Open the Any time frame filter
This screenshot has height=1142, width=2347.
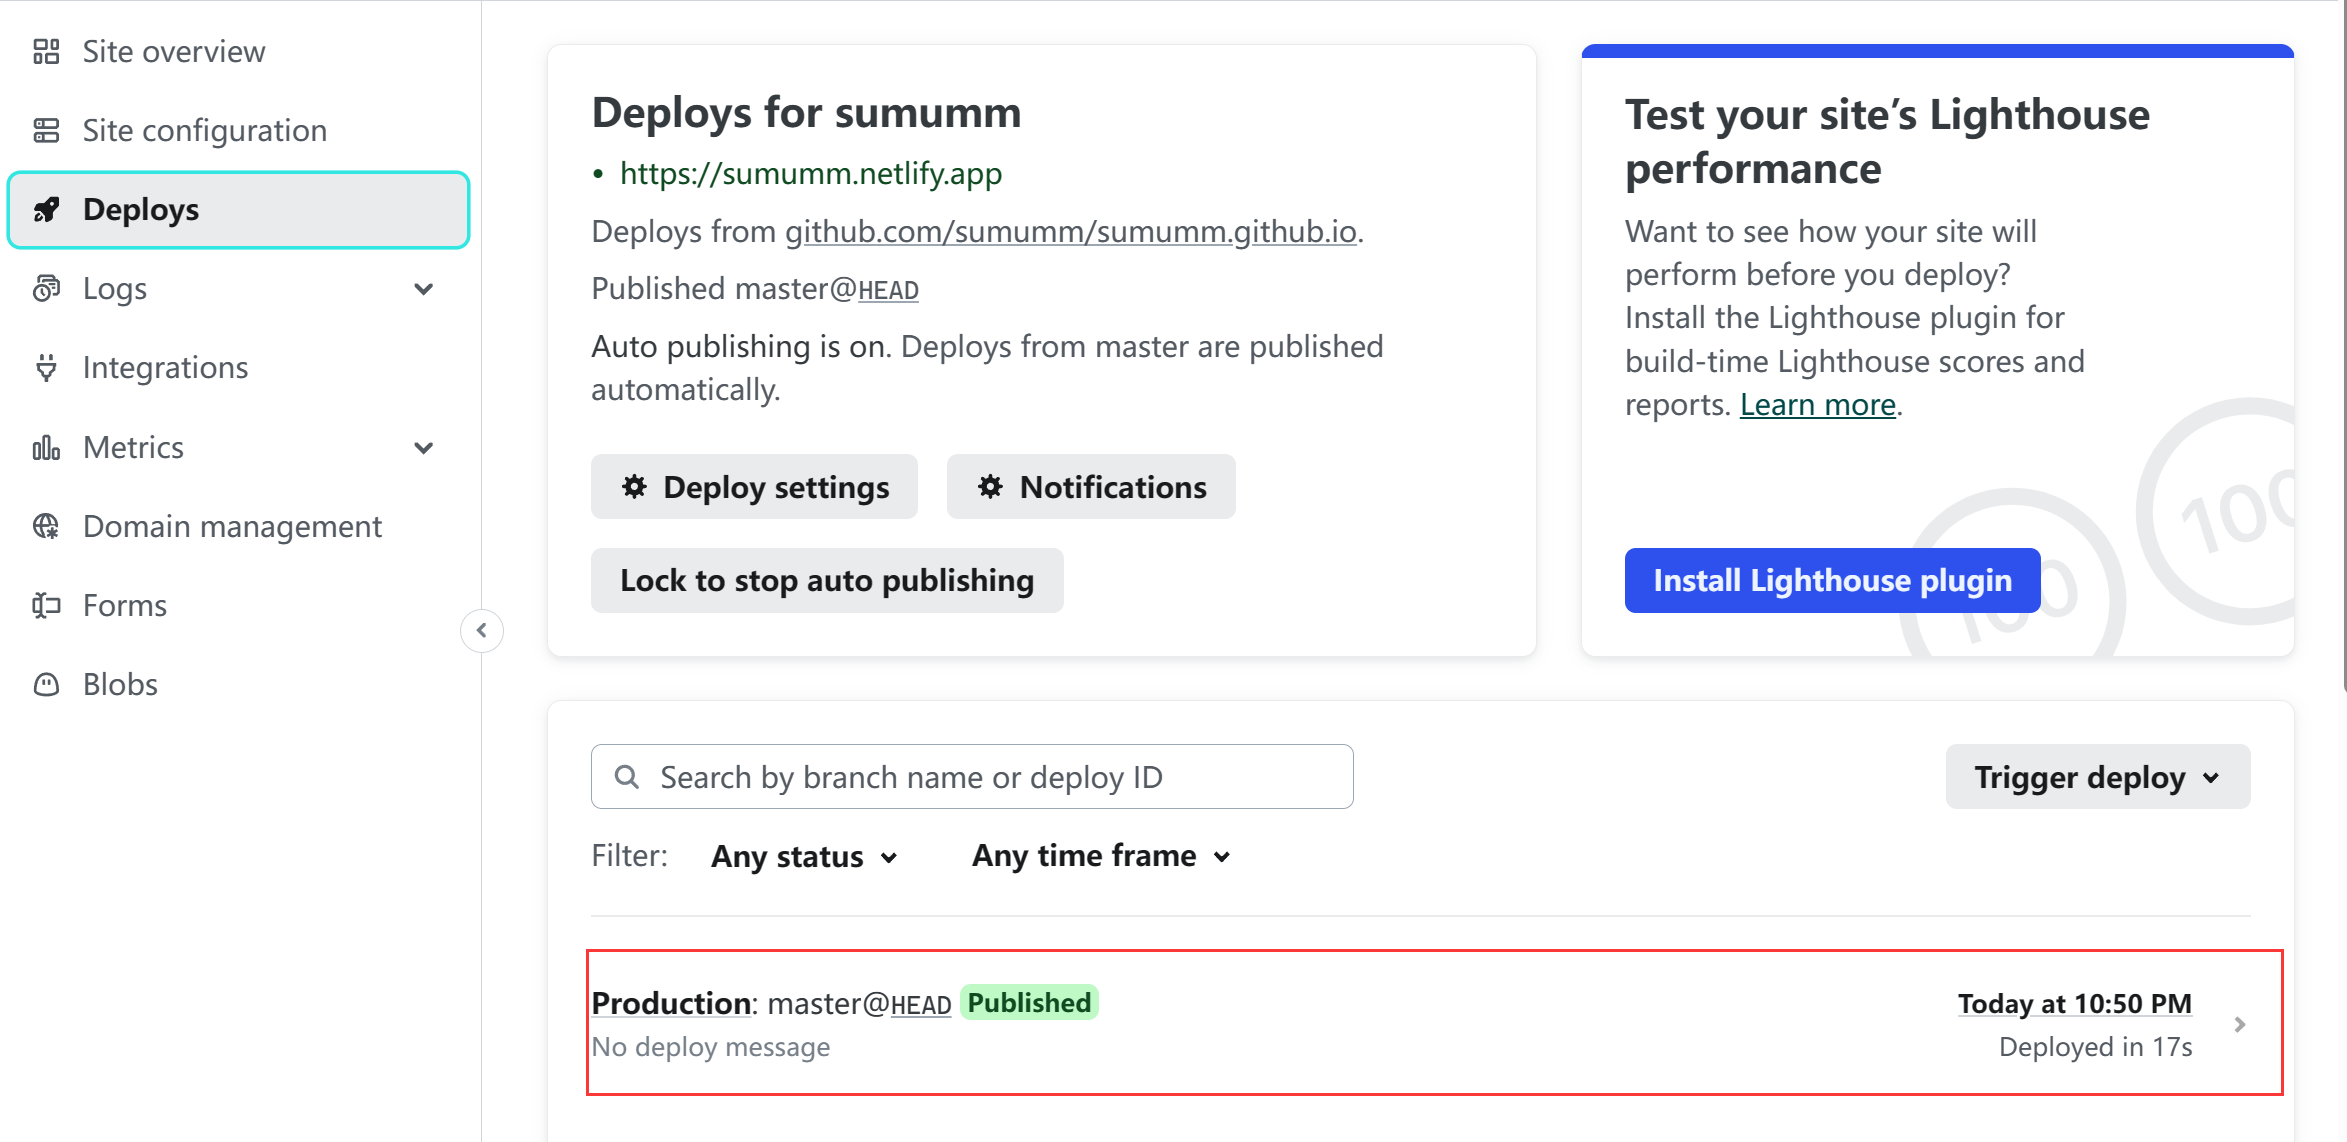(1101, 855)
